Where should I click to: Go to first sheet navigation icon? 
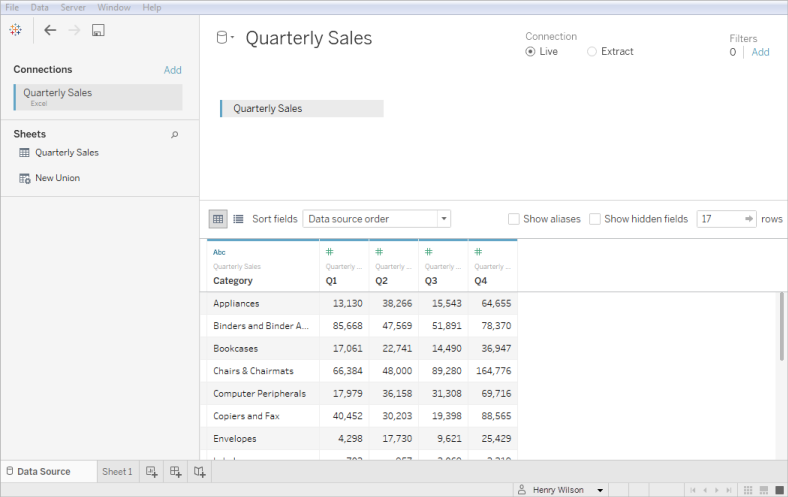coord(693,490)
